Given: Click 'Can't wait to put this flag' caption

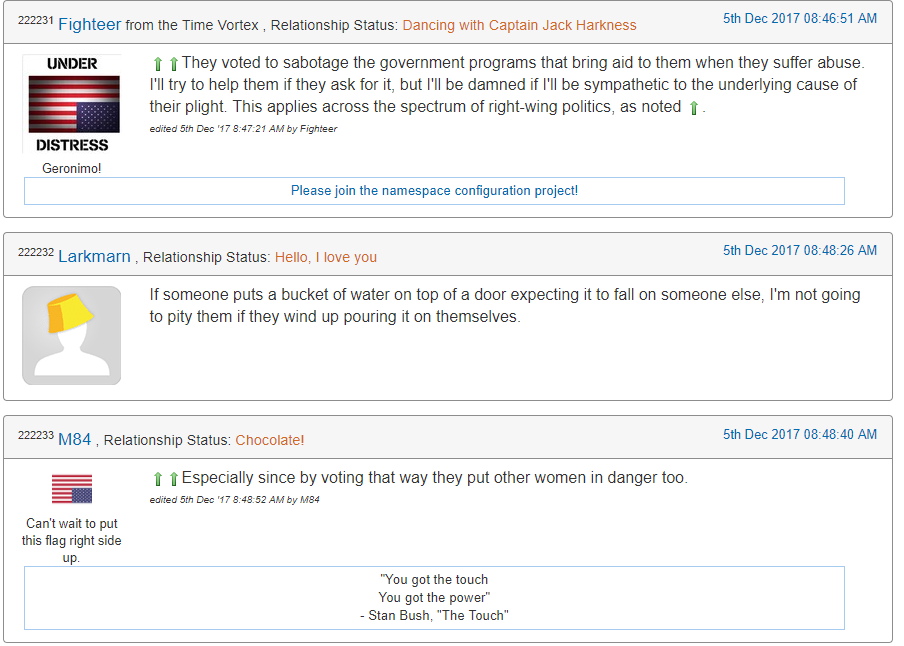Looking at the screenshot, I should coord(72,540).
